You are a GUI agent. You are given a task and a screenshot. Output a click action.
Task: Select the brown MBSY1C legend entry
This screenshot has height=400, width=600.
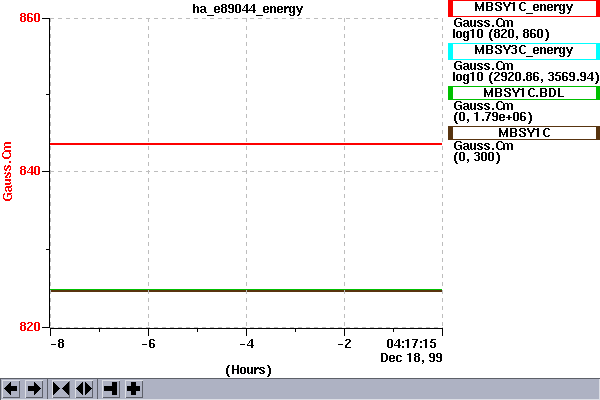pos(524,133)
